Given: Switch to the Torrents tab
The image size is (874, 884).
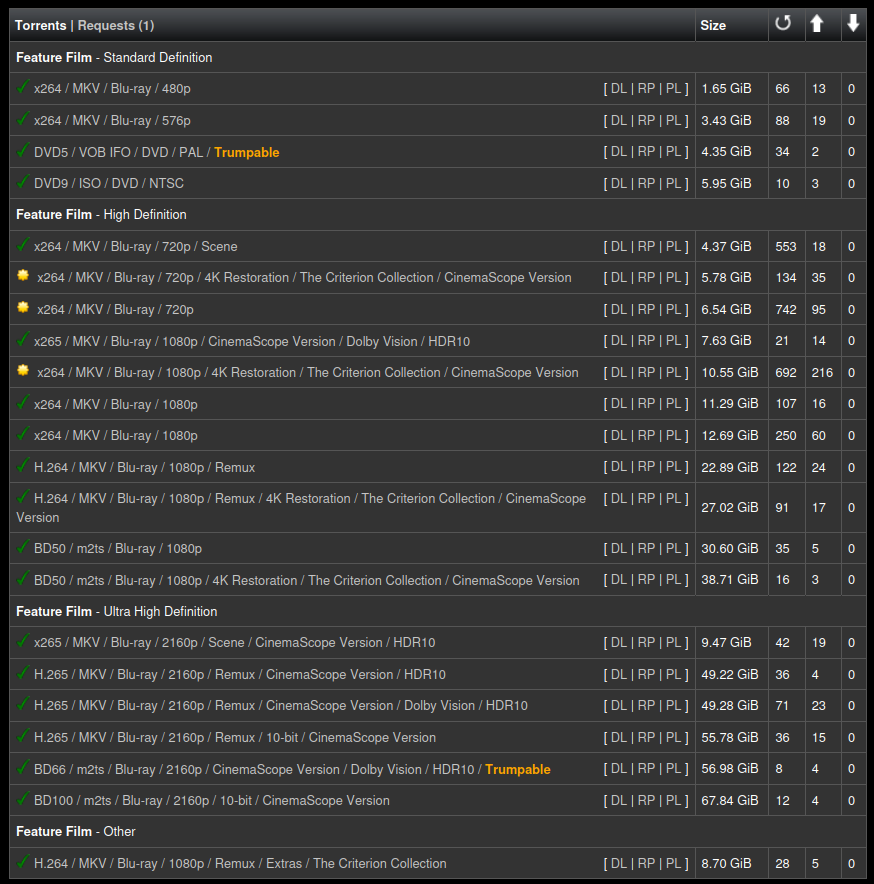Looking at the screenshot, I should 41,25.
